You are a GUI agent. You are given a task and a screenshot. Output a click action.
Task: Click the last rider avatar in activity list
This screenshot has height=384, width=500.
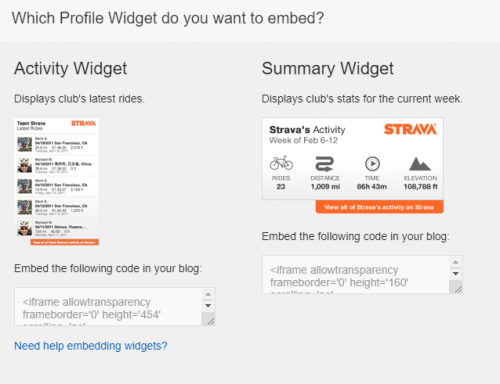click(25, 228)
